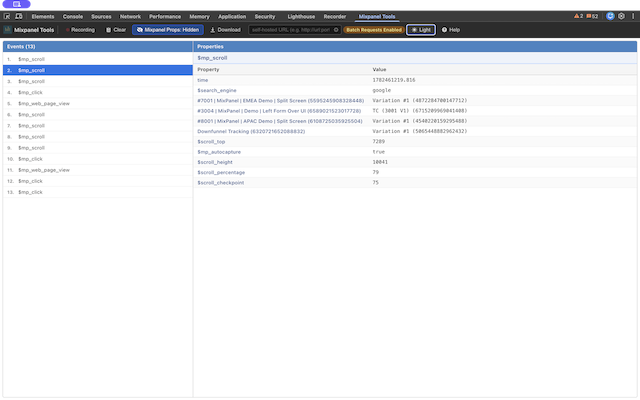This screenshot has height=400, width=640.
Task: Click the google value
Action: coord(381,90)
